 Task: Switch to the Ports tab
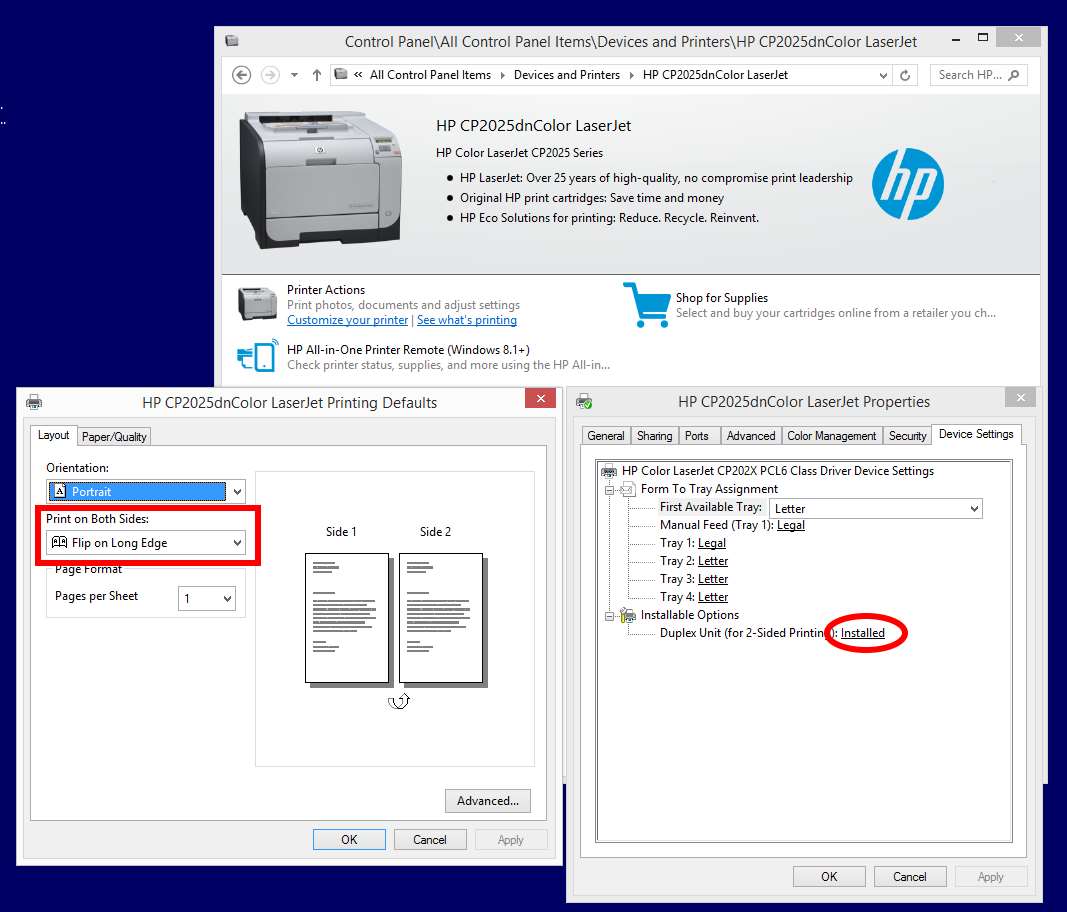tap(697, 436)
